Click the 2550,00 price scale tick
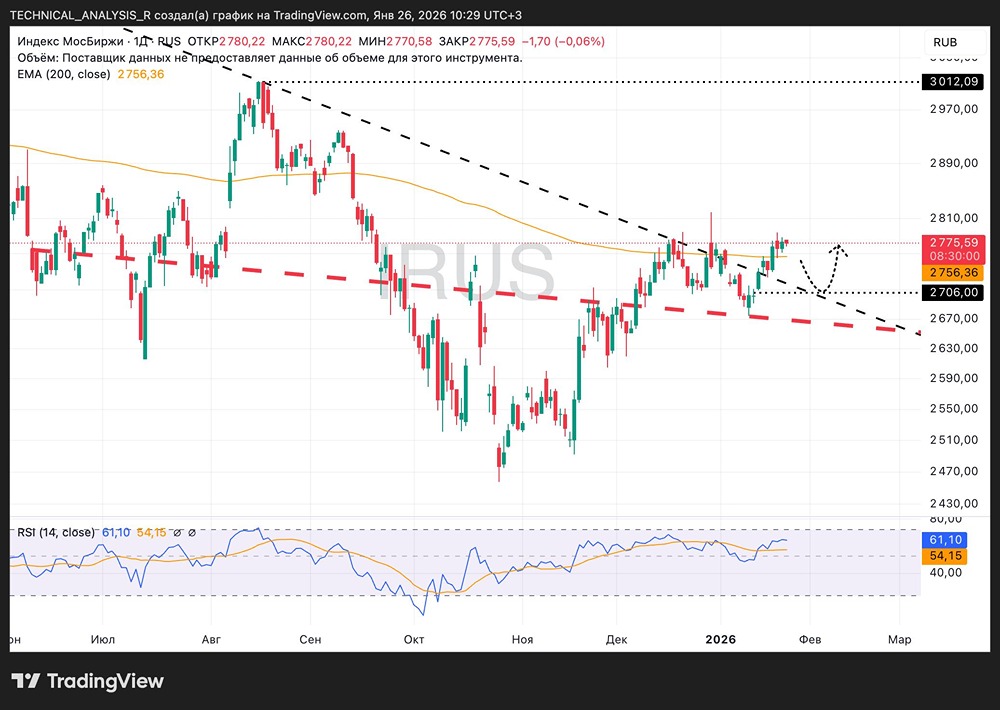1000x710 pixels. coord(954,408)
